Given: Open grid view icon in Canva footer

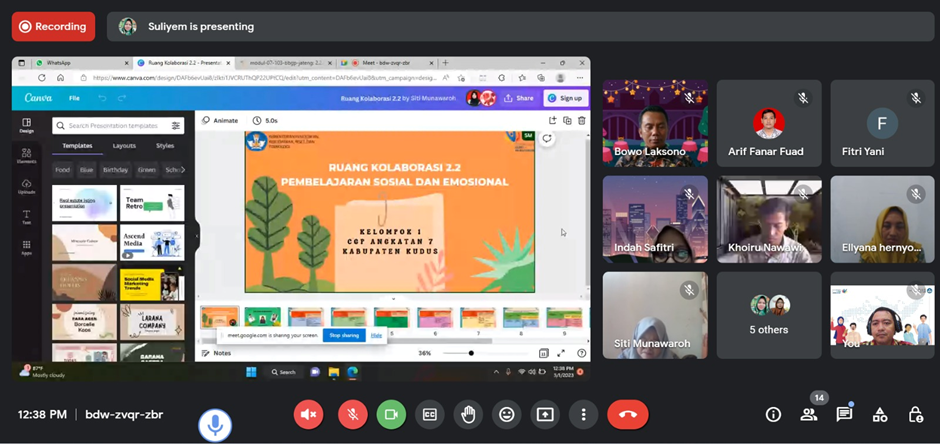Looking at the screenshot, I should click(x=544, y=353).
